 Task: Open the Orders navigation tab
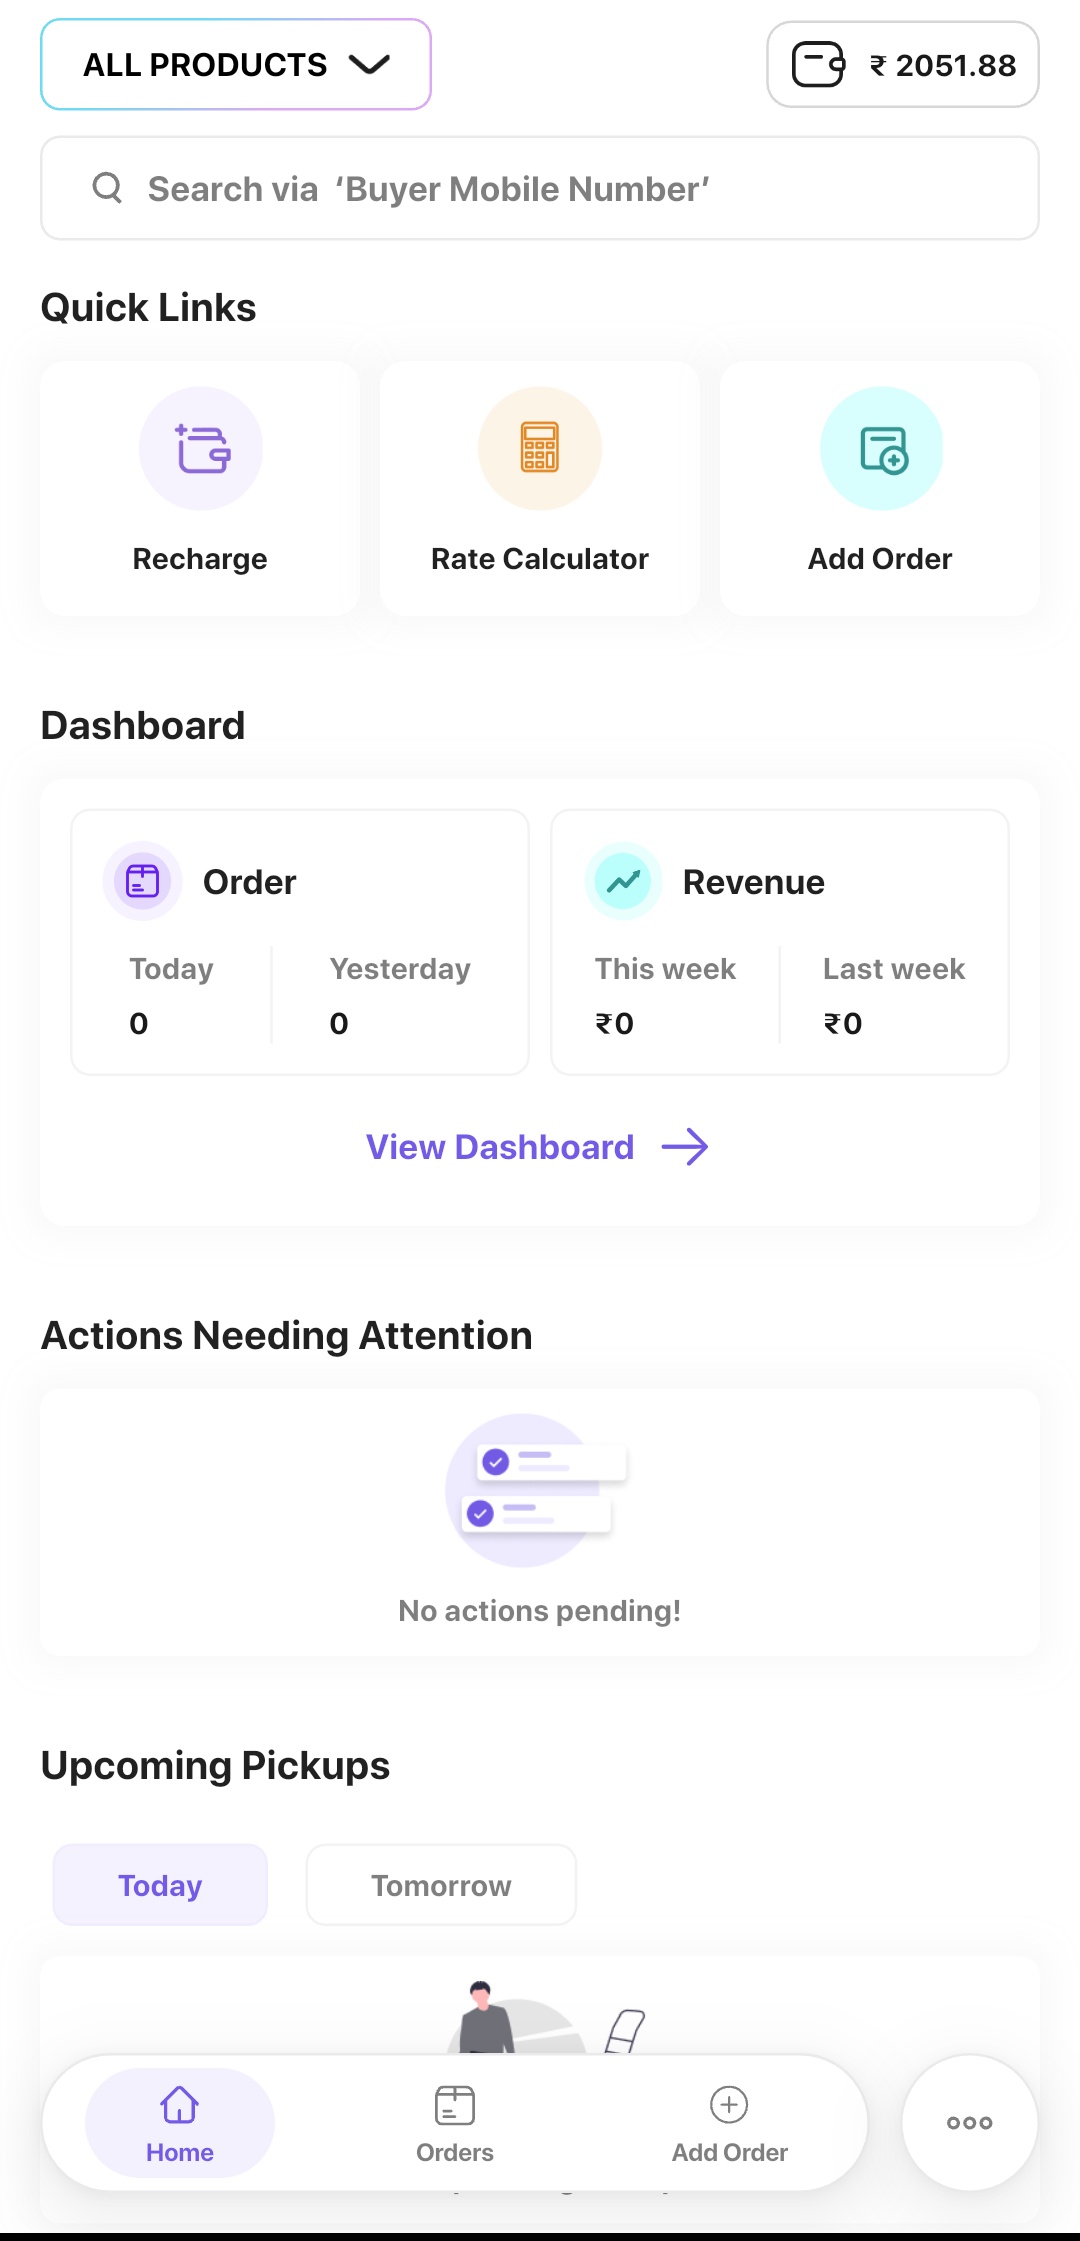455,2122
